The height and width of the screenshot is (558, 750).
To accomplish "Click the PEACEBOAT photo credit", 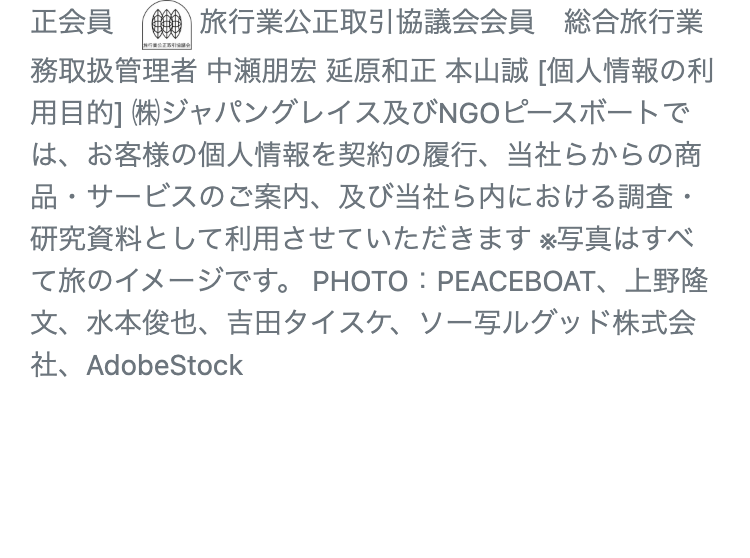I will click(x=515, y=282).
